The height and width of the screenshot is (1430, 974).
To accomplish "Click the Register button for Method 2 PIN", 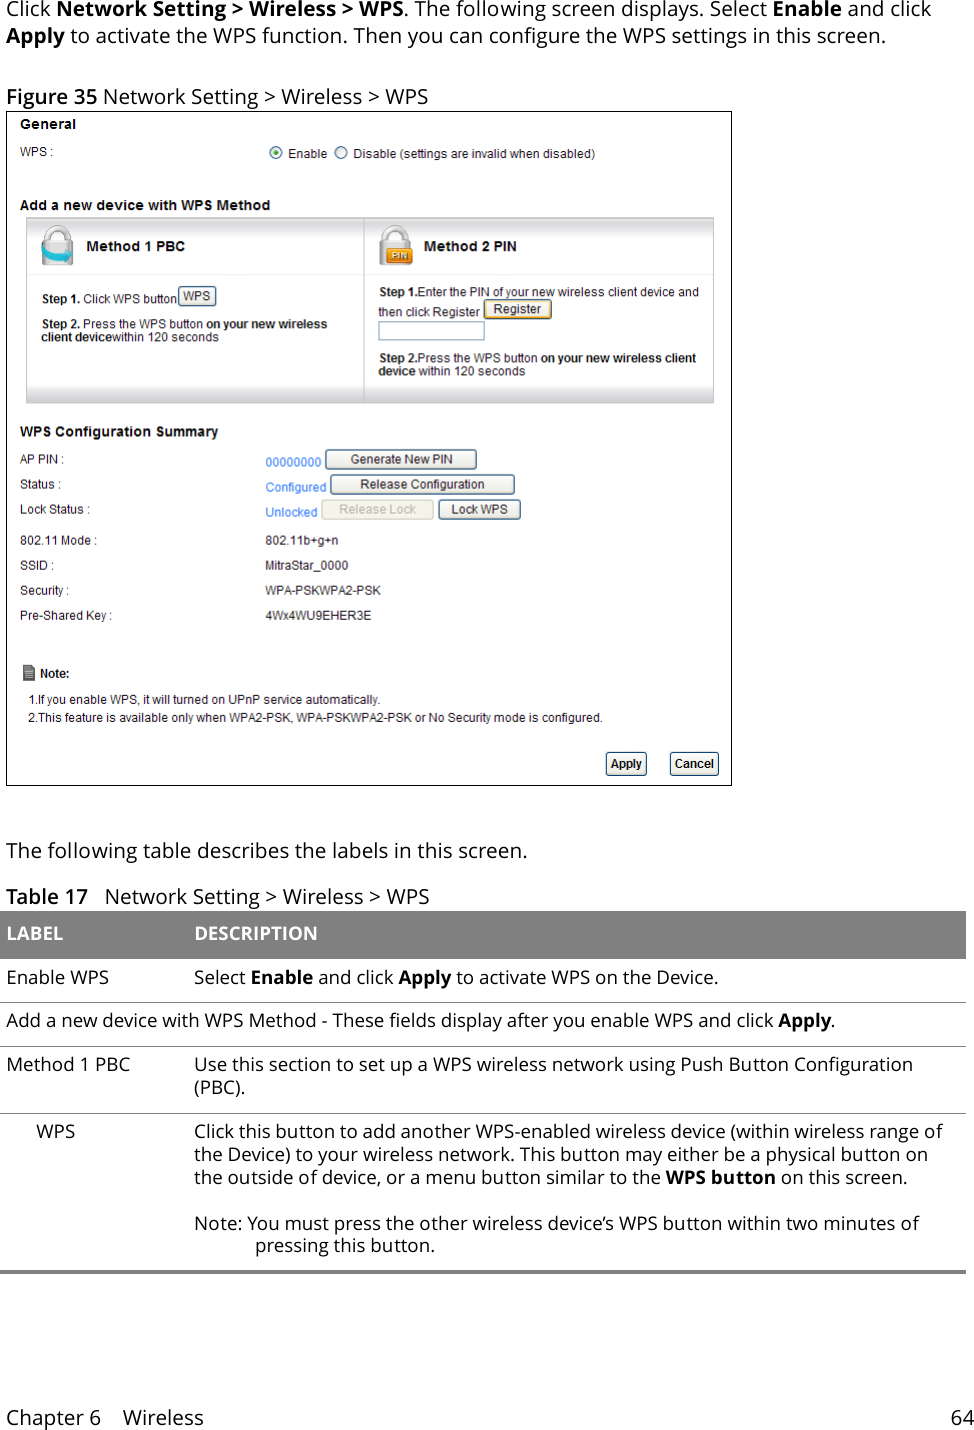I will tap(517, 308).
